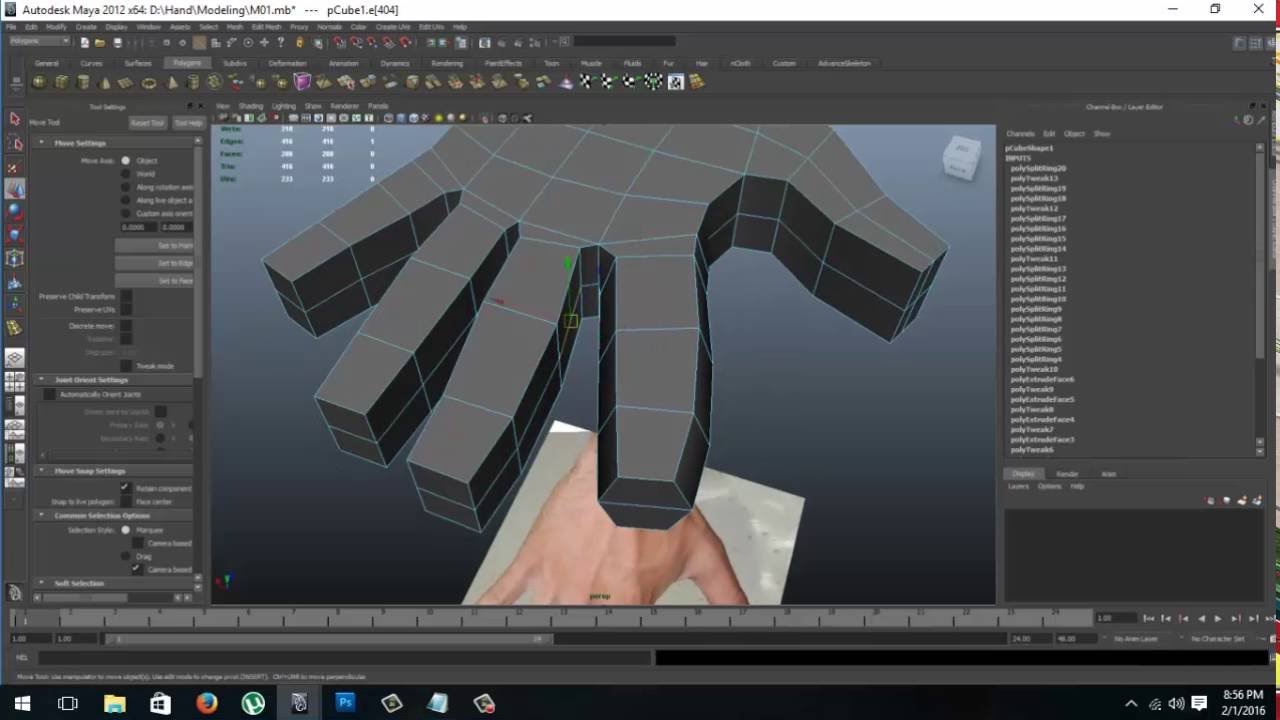Toggle Retain component spacing checkbox

click(126, 488)
